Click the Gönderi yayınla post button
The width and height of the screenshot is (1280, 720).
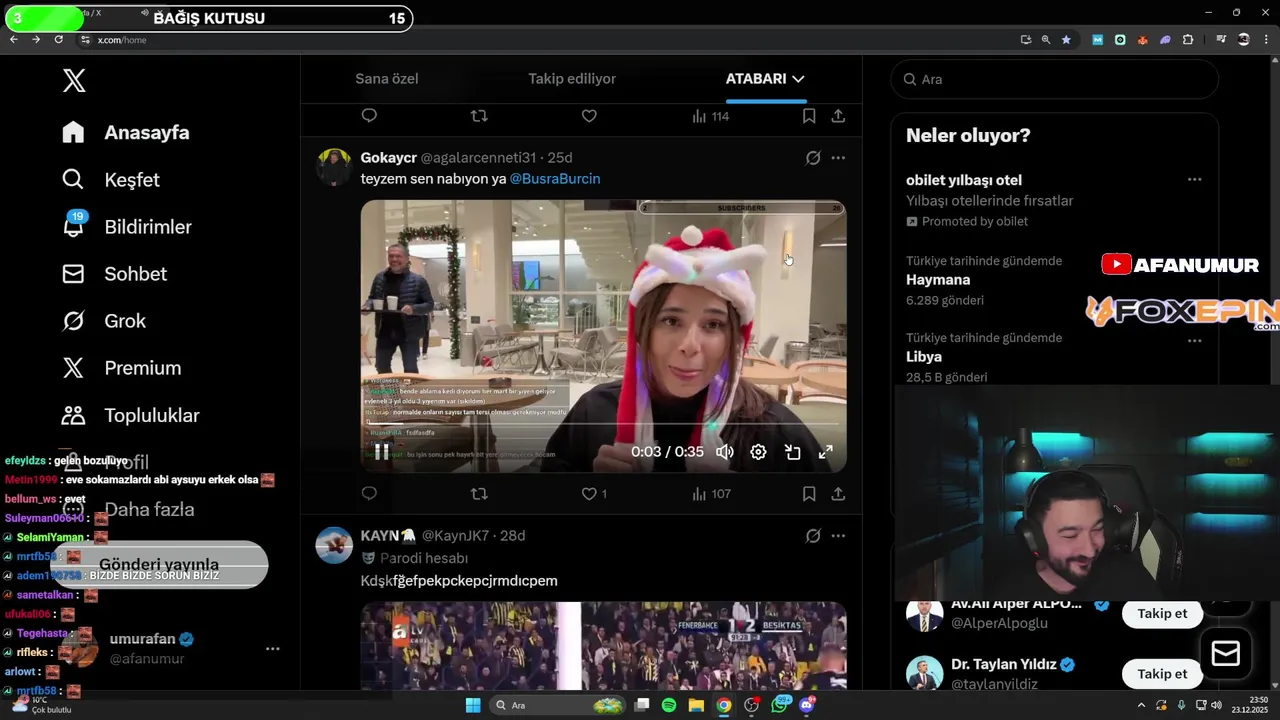pos(159,565)
